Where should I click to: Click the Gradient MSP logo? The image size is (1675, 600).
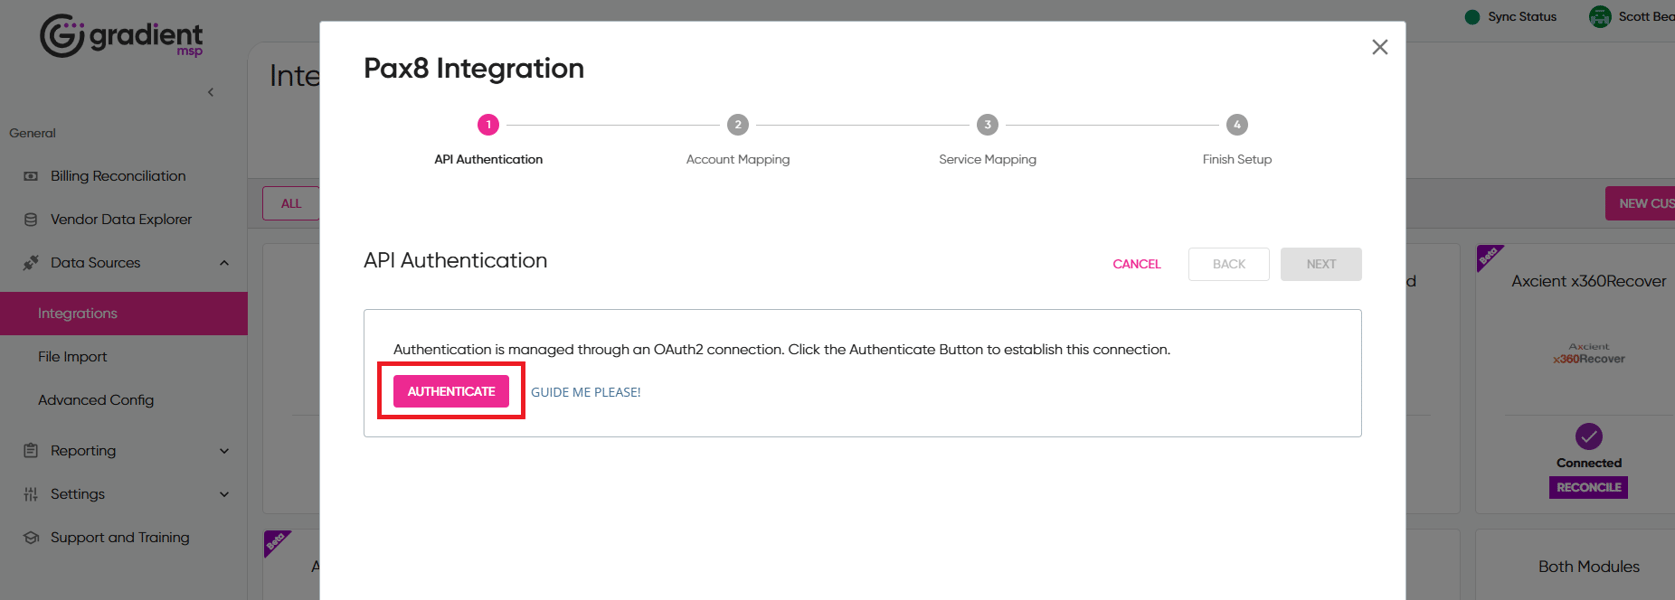coord(120,36)
